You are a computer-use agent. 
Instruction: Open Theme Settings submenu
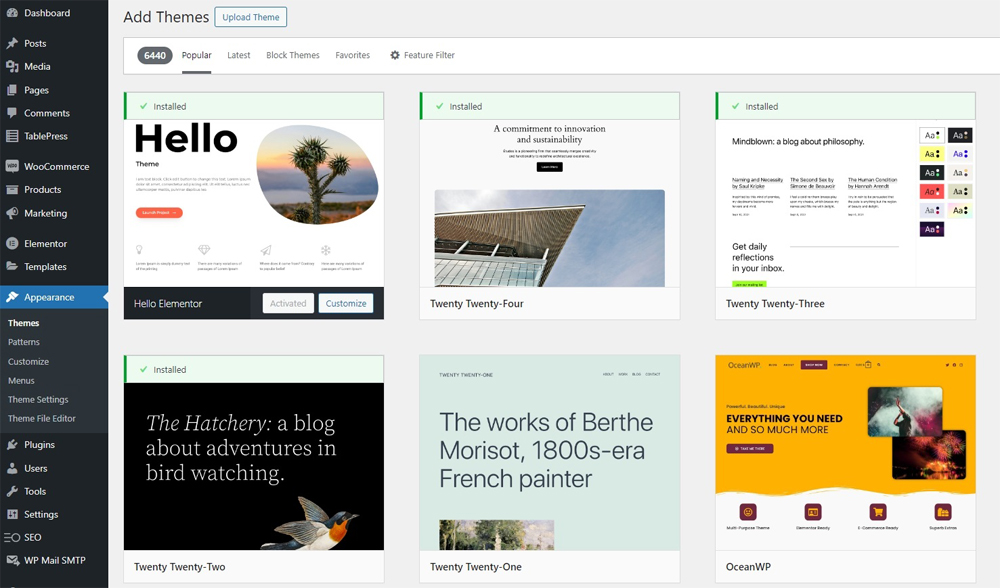[38, 400]
